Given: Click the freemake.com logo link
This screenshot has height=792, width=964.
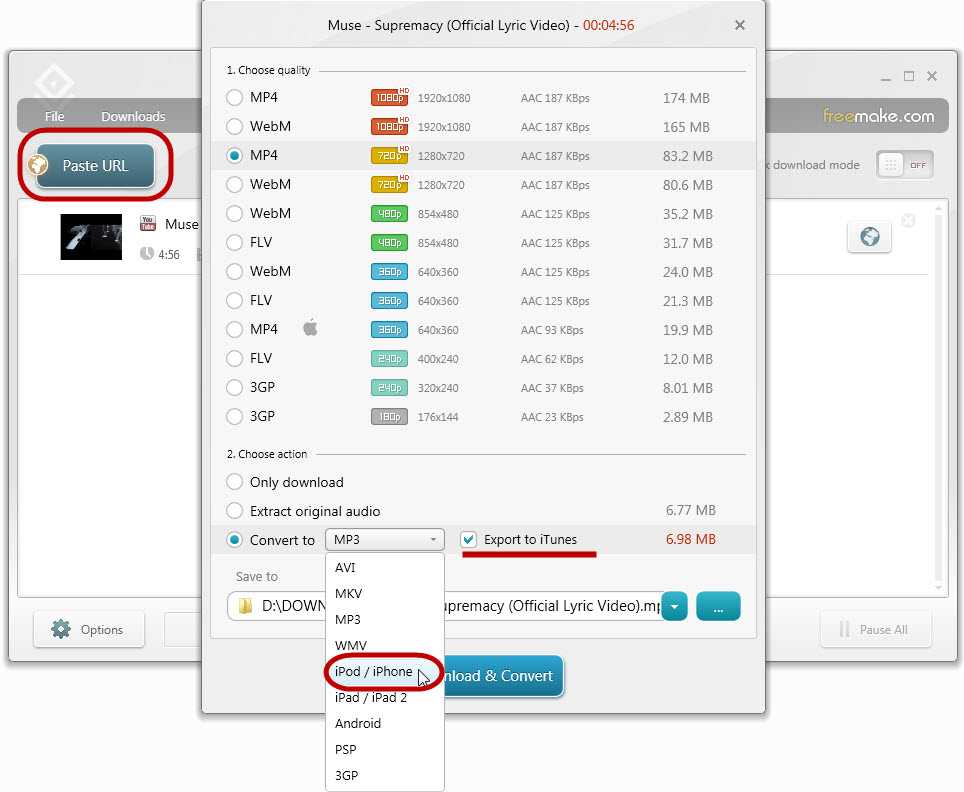Looking at the screenshot, I should point(878,116).
